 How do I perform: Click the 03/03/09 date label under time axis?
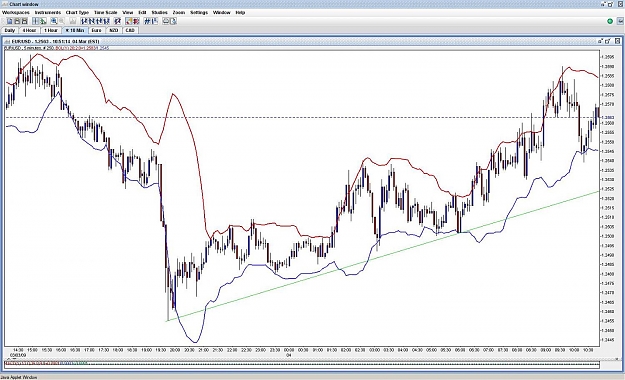pyautogui.click(x=18, y=354)
